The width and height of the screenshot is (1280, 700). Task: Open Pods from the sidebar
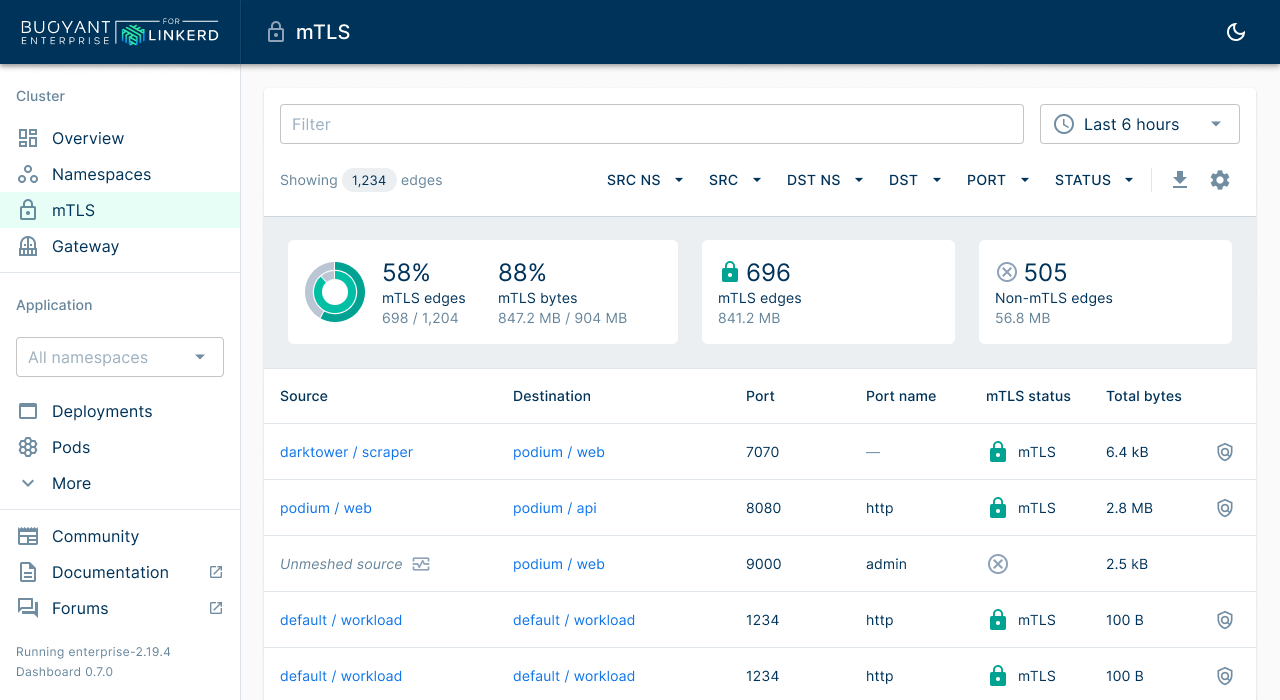tap(28, 447)
